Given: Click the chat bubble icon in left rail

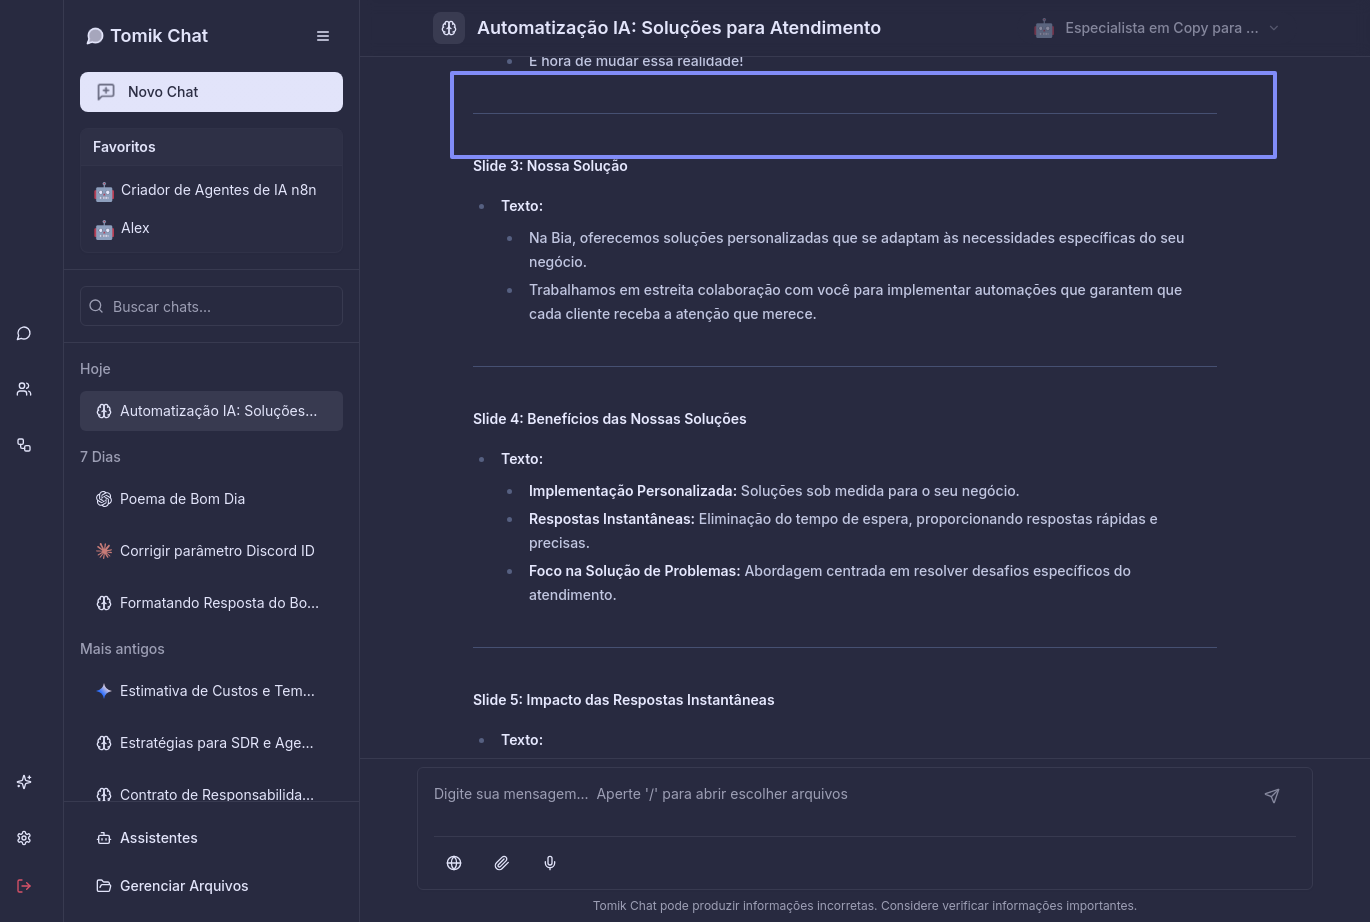Looking at the screenshot, I should 24,333.
